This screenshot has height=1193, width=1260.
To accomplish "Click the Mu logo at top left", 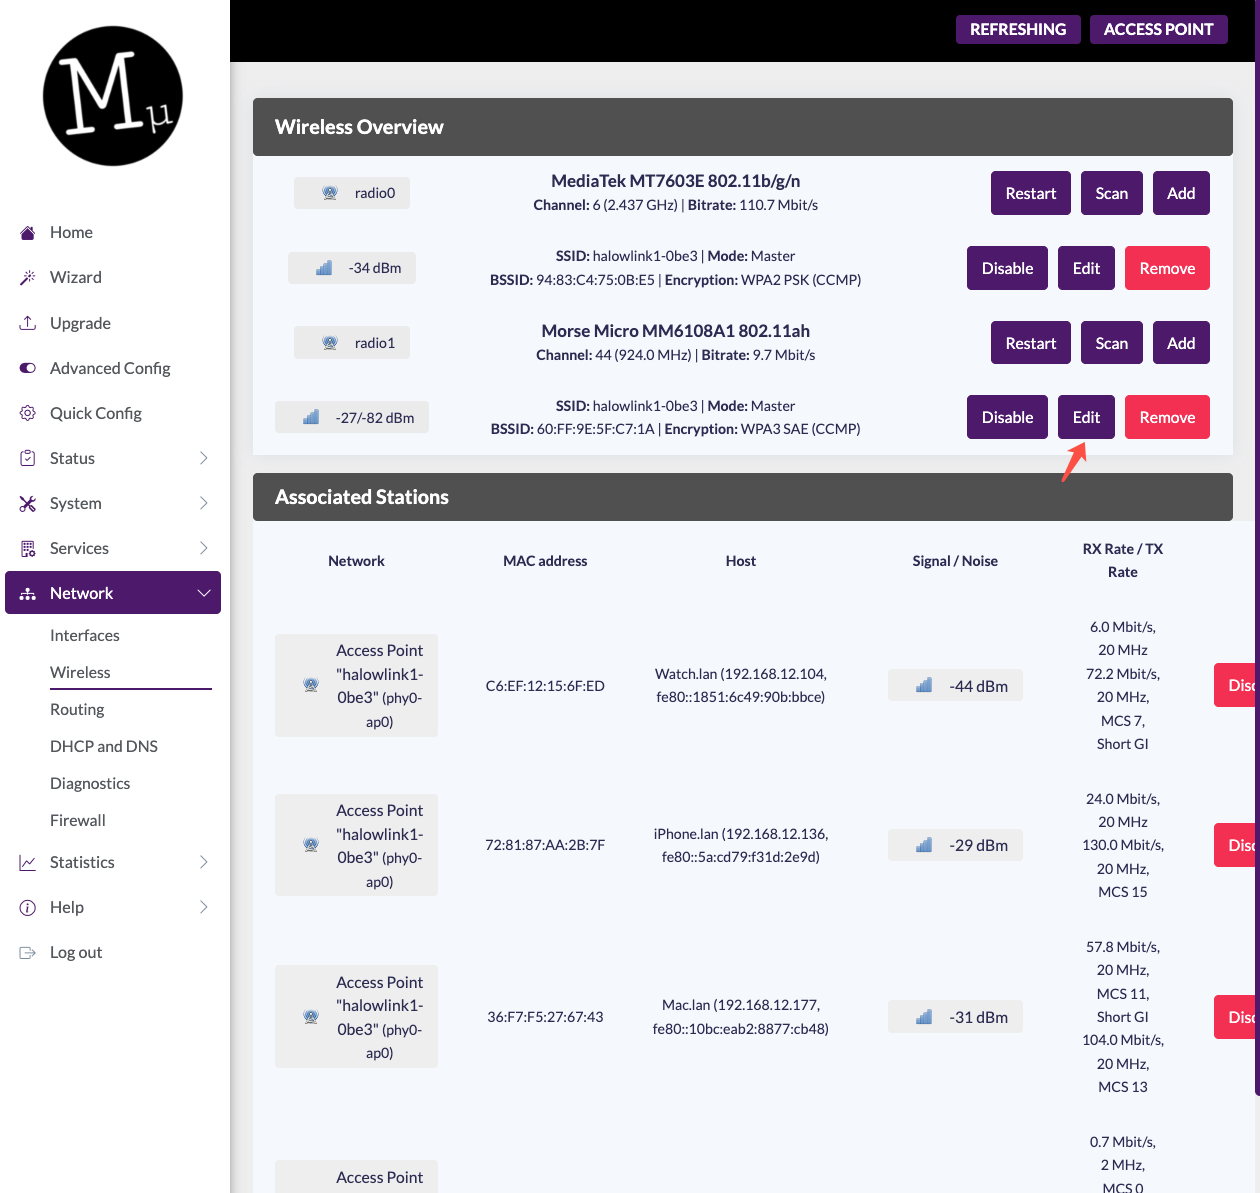I will pos(113,96).
